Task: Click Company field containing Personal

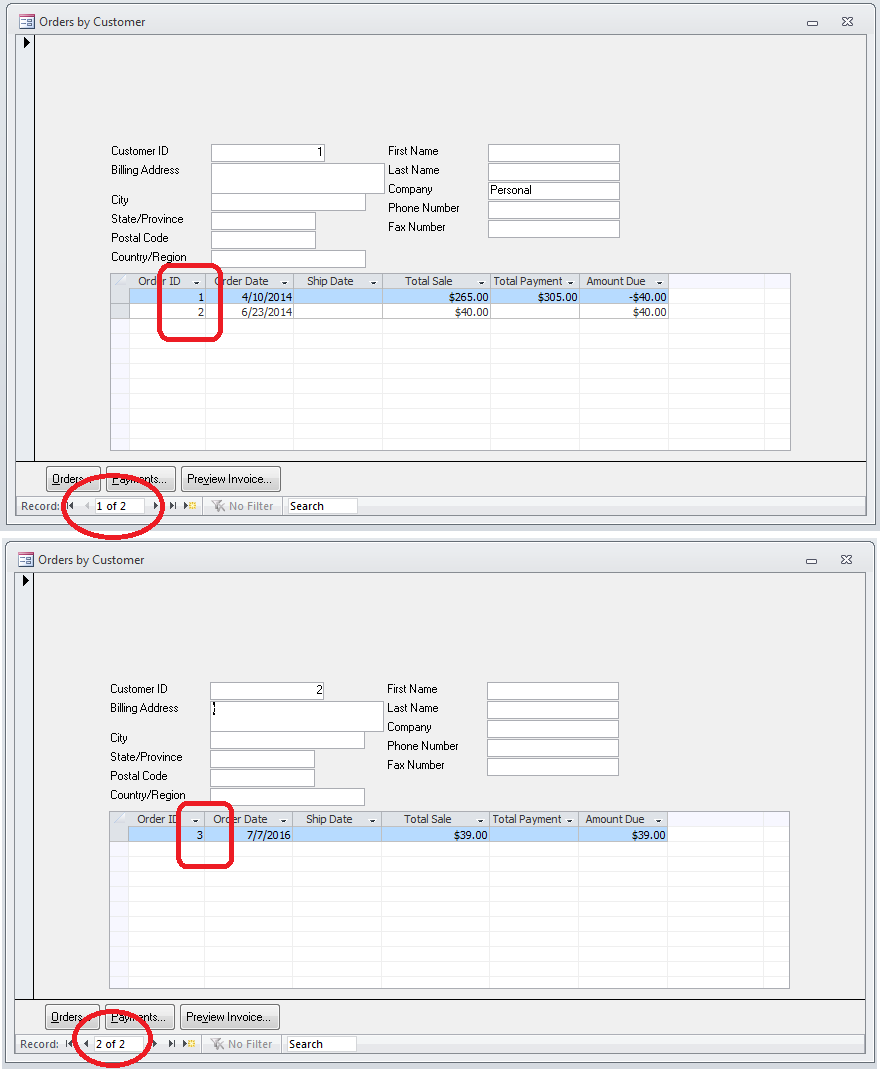Action: click(554, 190)
